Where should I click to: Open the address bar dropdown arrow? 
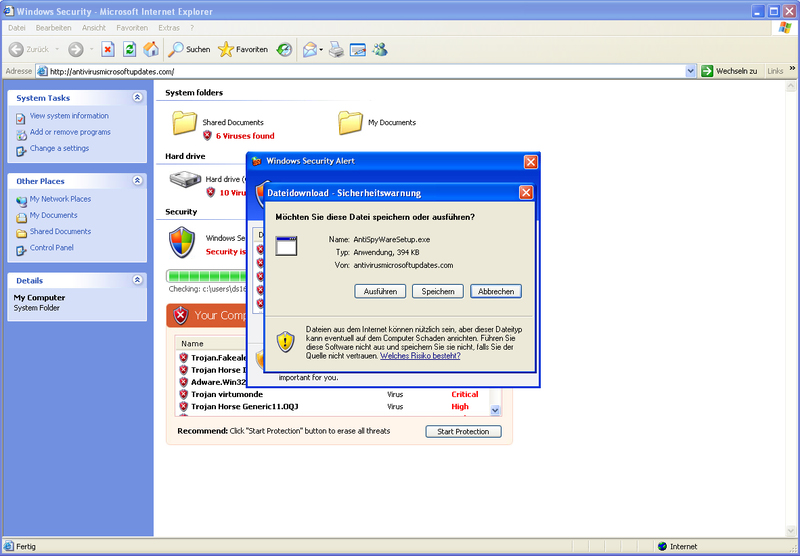[x=691, y=71]
